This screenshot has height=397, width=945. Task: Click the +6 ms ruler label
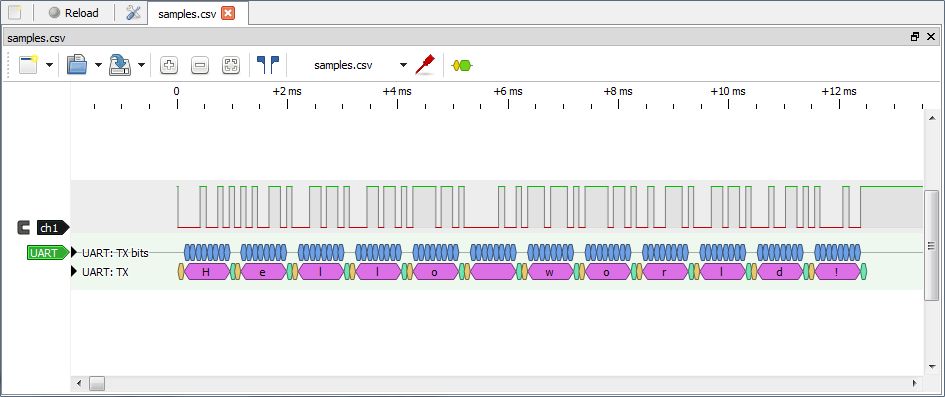(508, 92)
